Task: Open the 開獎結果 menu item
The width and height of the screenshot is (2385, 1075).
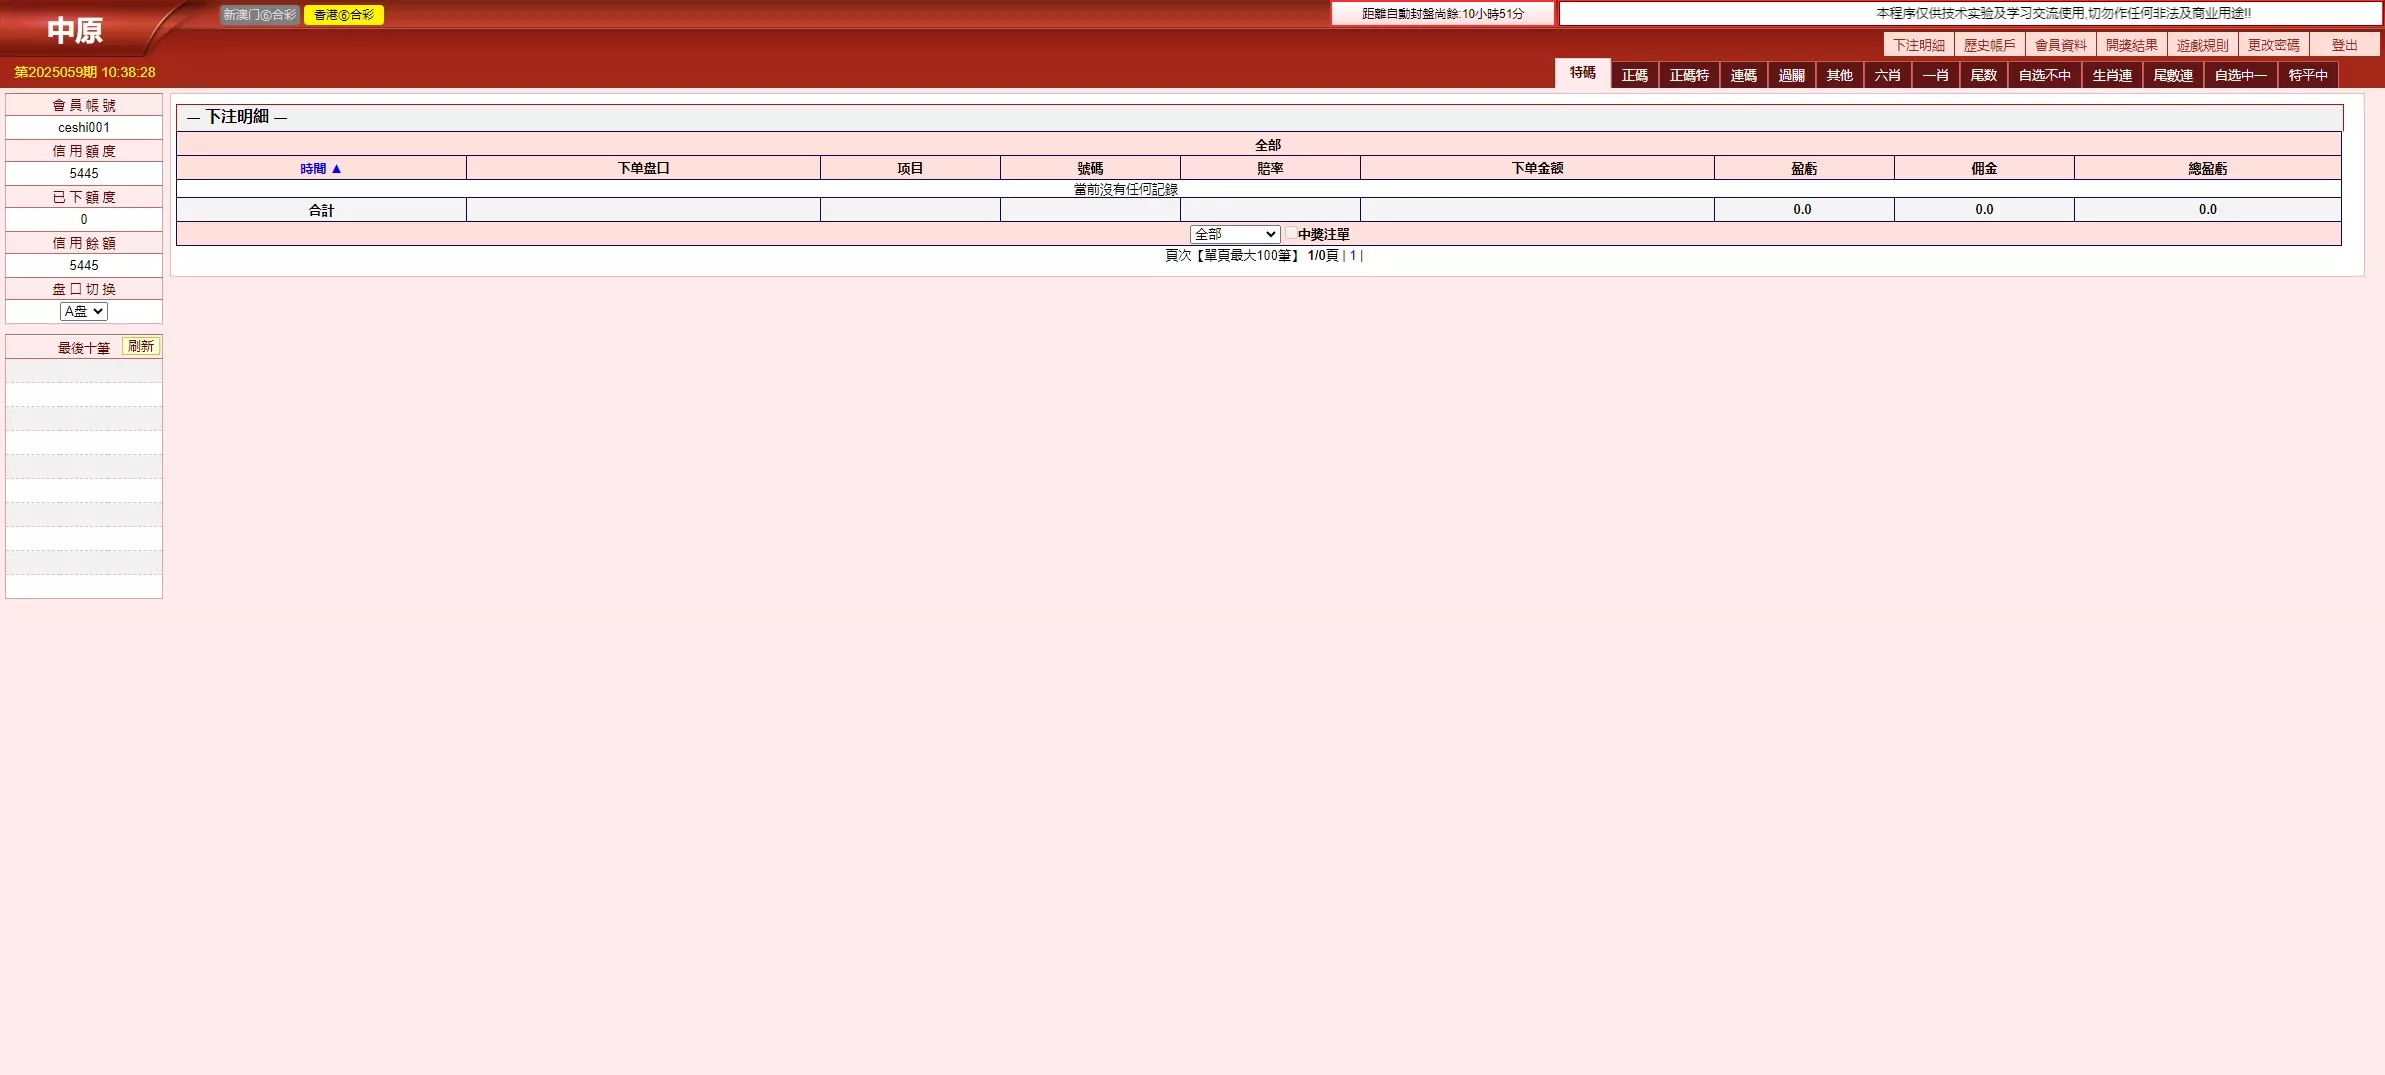Action: [2131, 45]
